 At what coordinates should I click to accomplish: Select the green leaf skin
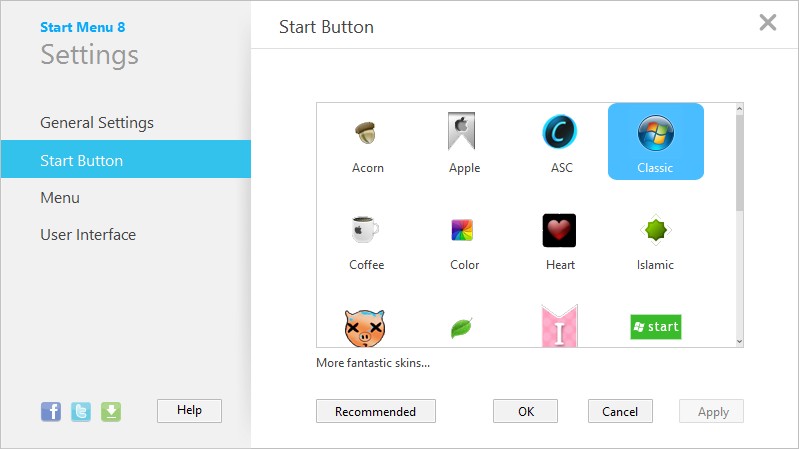coord(462,328)
